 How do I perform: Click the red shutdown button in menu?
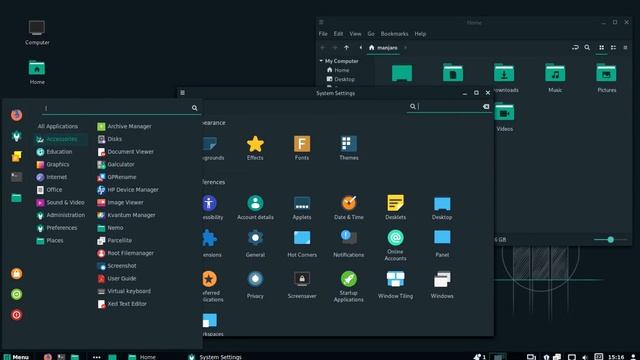(x=16, y=315)
